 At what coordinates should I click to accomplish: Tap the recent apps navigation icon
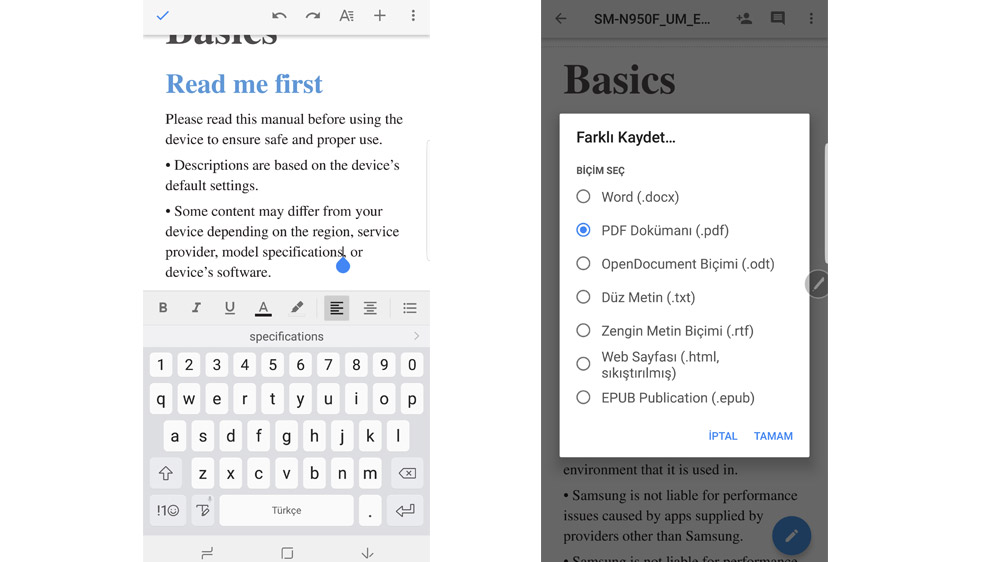(207, 553)
